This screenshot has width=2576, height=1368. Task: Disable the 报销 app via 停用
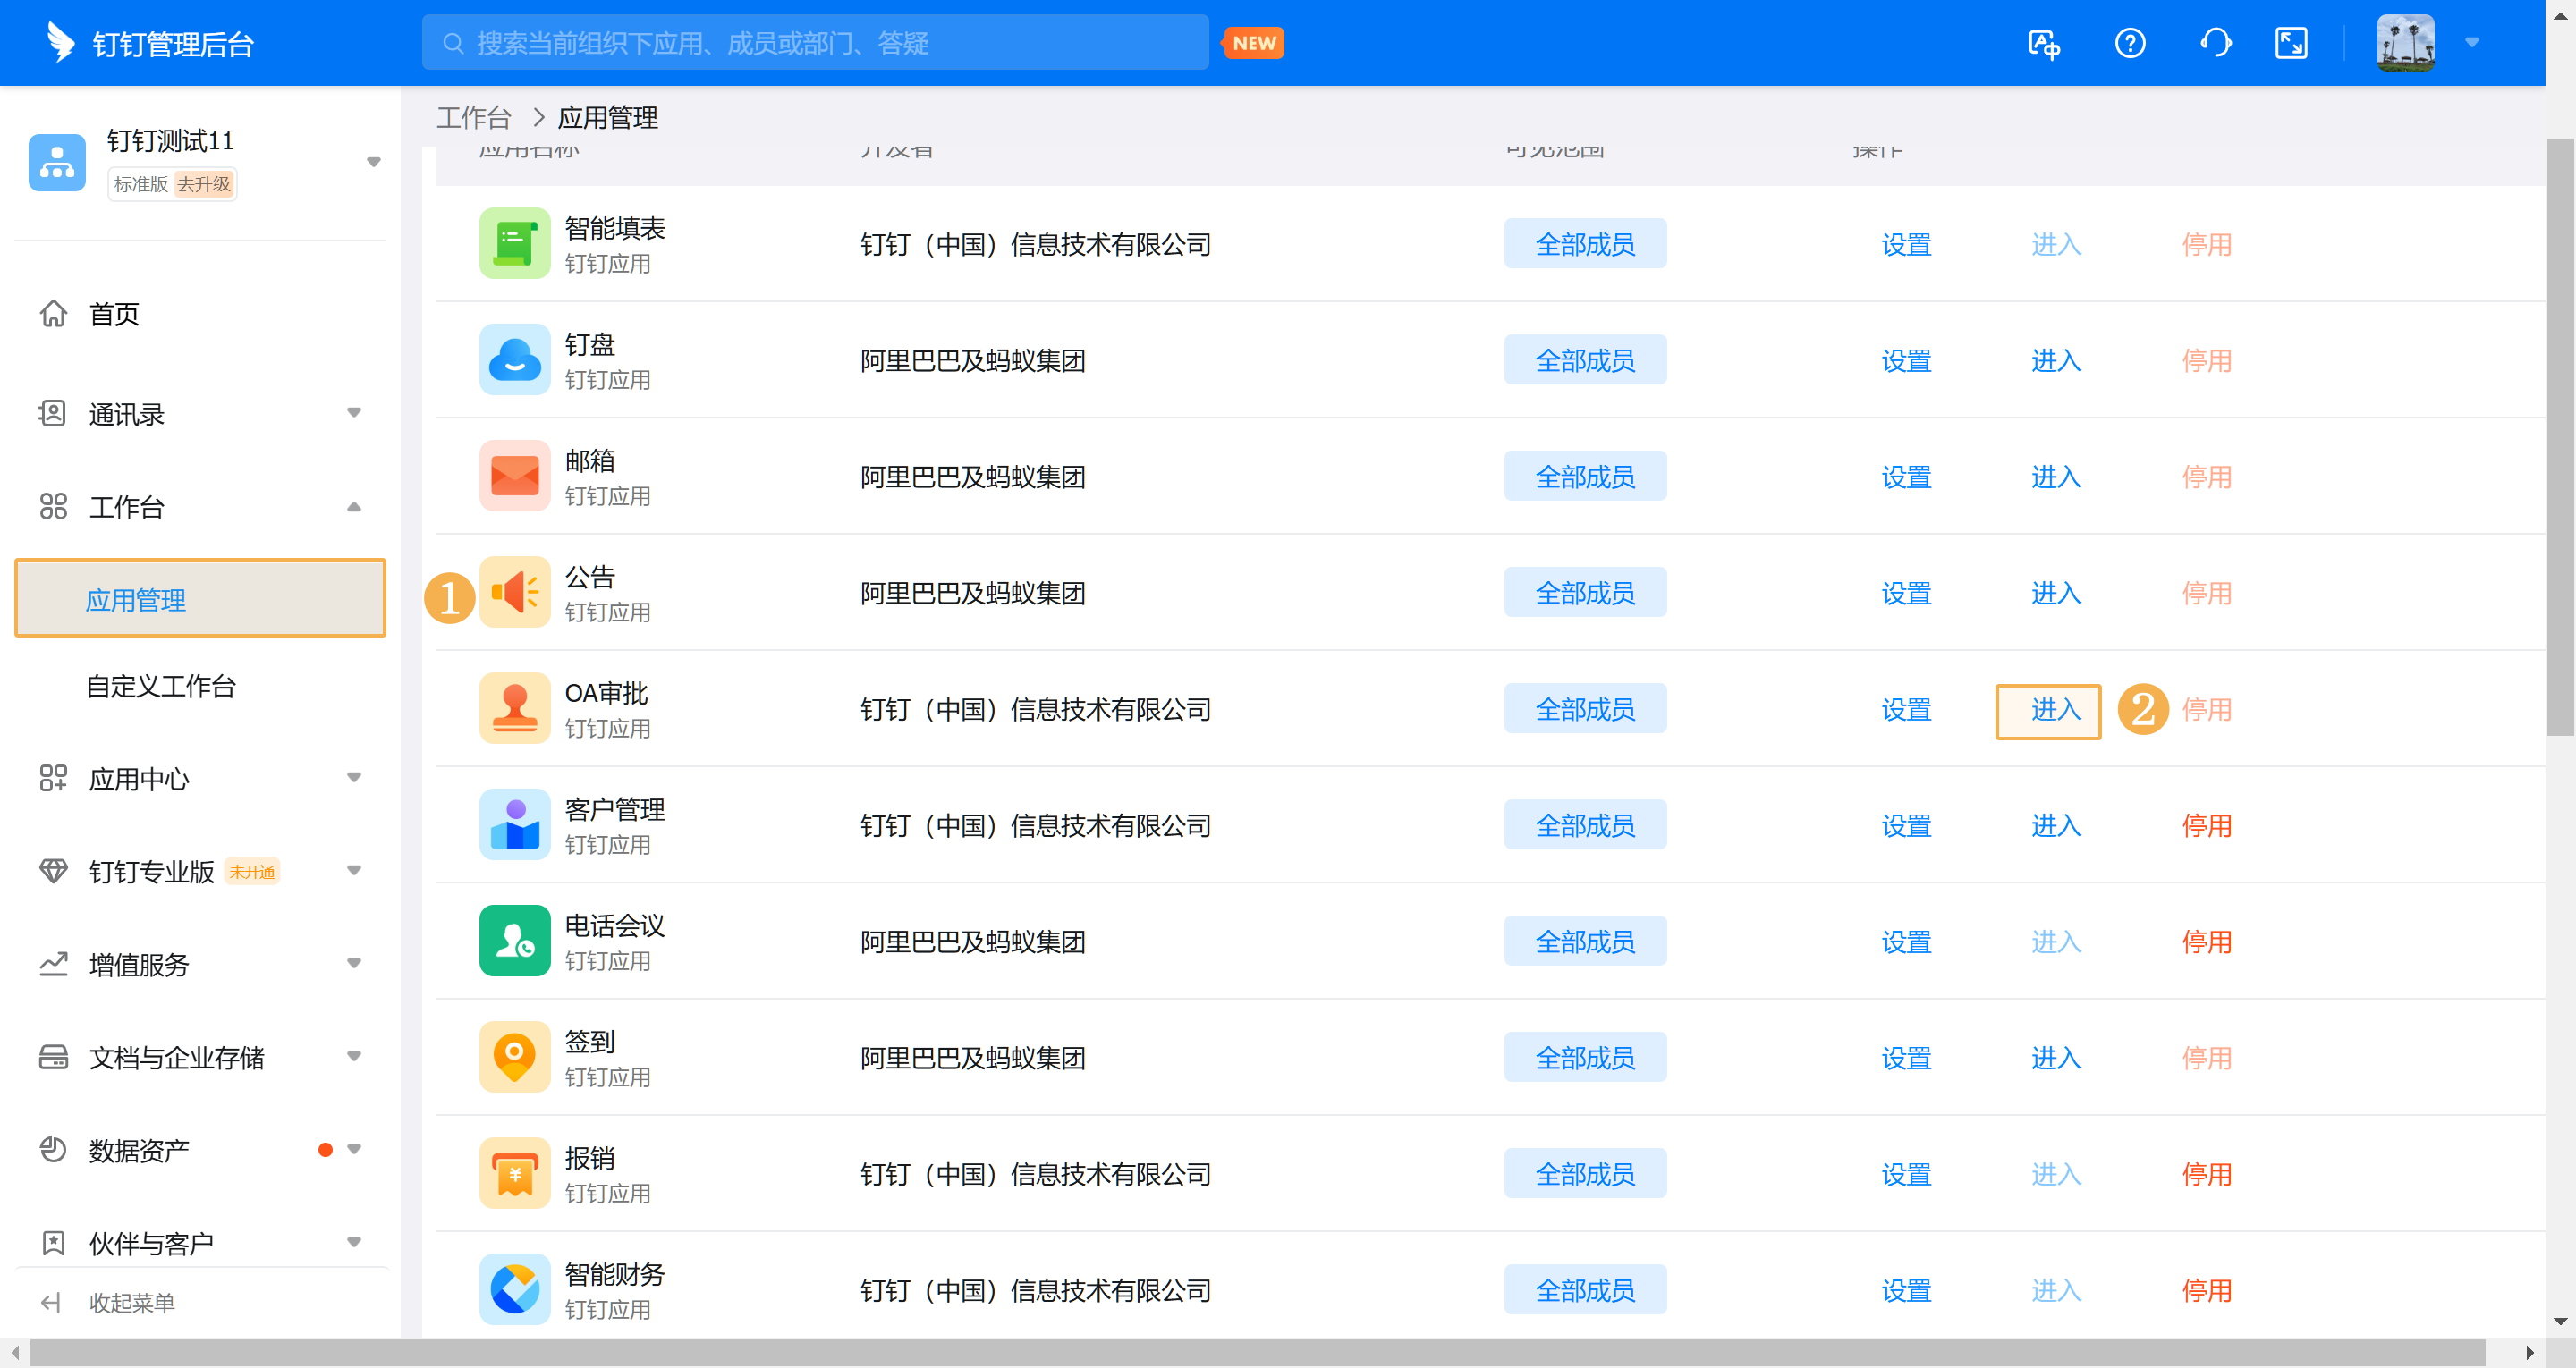[x=2206, y=1174]
